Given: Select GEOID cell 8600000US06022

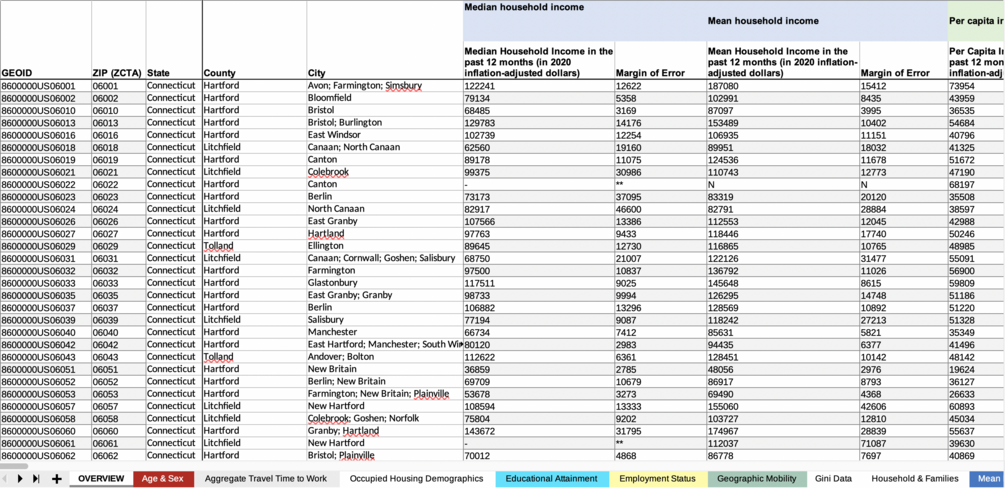Looking at the screenshot, I should [46, 184].
